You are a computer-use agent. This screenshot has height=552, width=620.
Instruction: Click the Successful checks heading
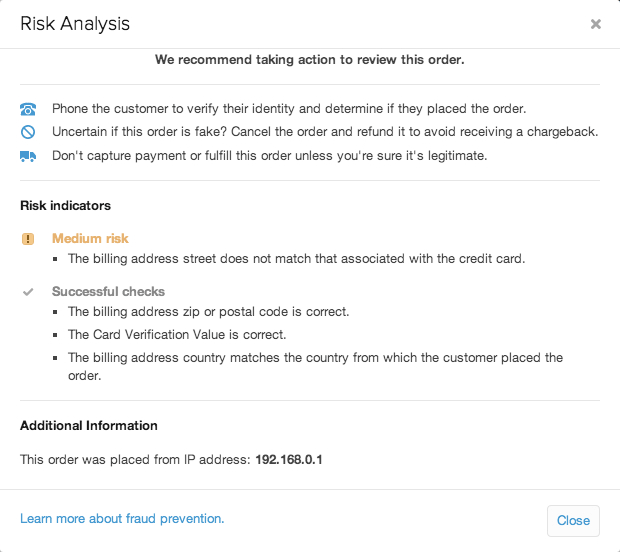tap(108, 292)
